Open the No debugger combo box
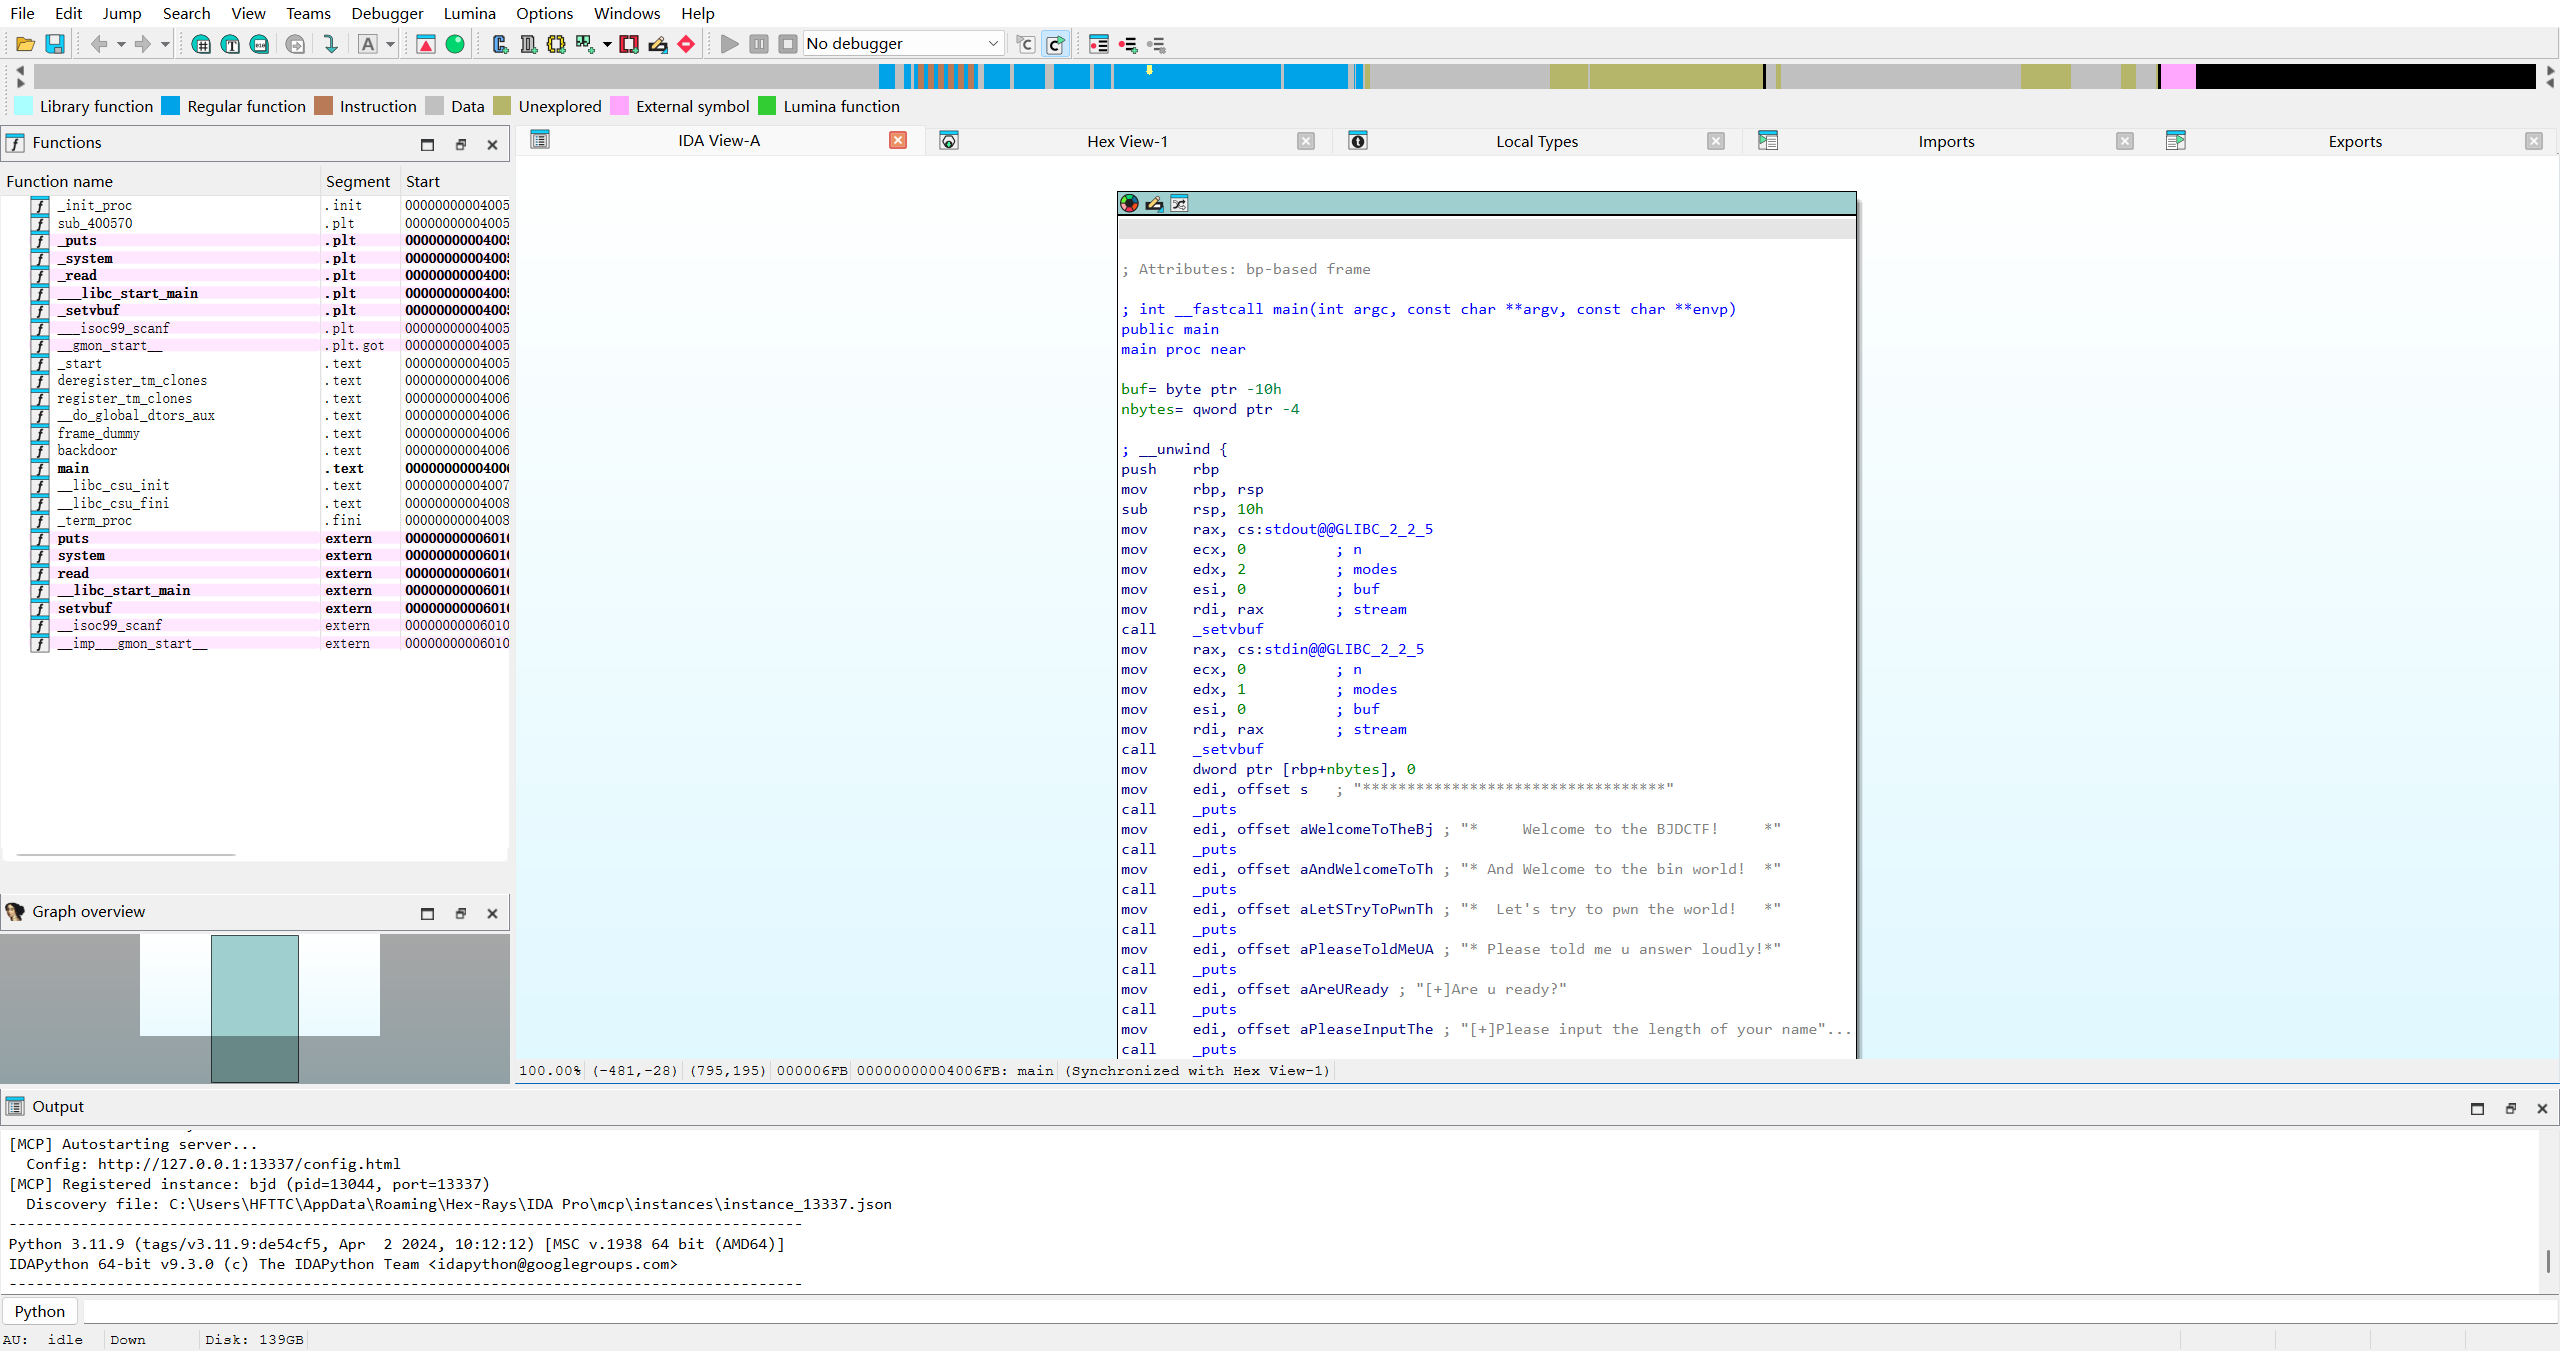The height and width of the screenshot is (1351, 2560). [903, 44]
